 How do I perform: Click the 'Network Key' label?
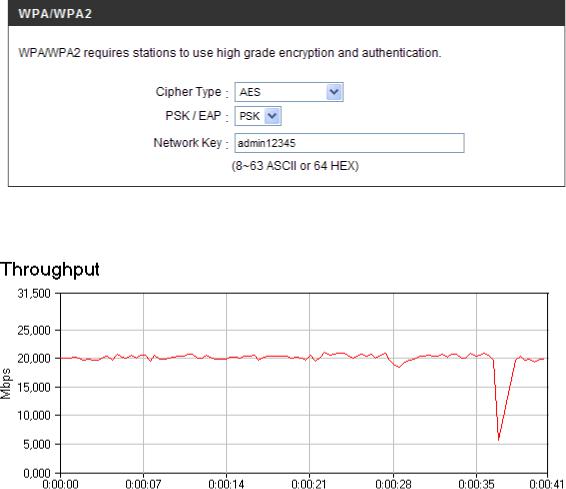click(x=187, y=143)
